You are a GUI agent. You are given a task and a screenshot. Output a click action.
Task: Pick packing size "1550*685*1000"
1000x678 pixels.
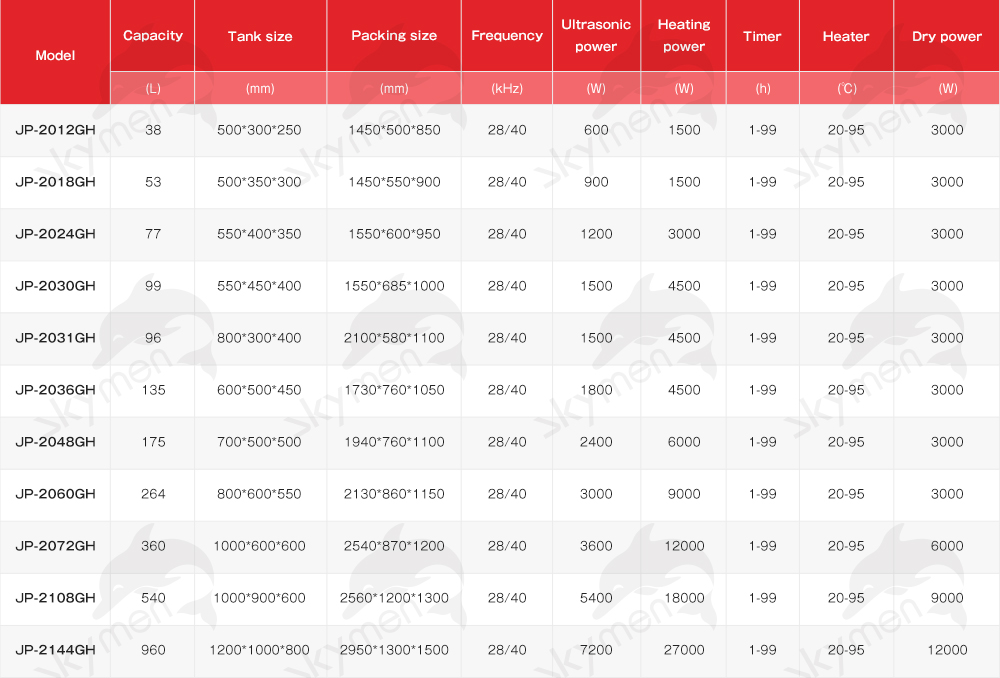point(394,286)
